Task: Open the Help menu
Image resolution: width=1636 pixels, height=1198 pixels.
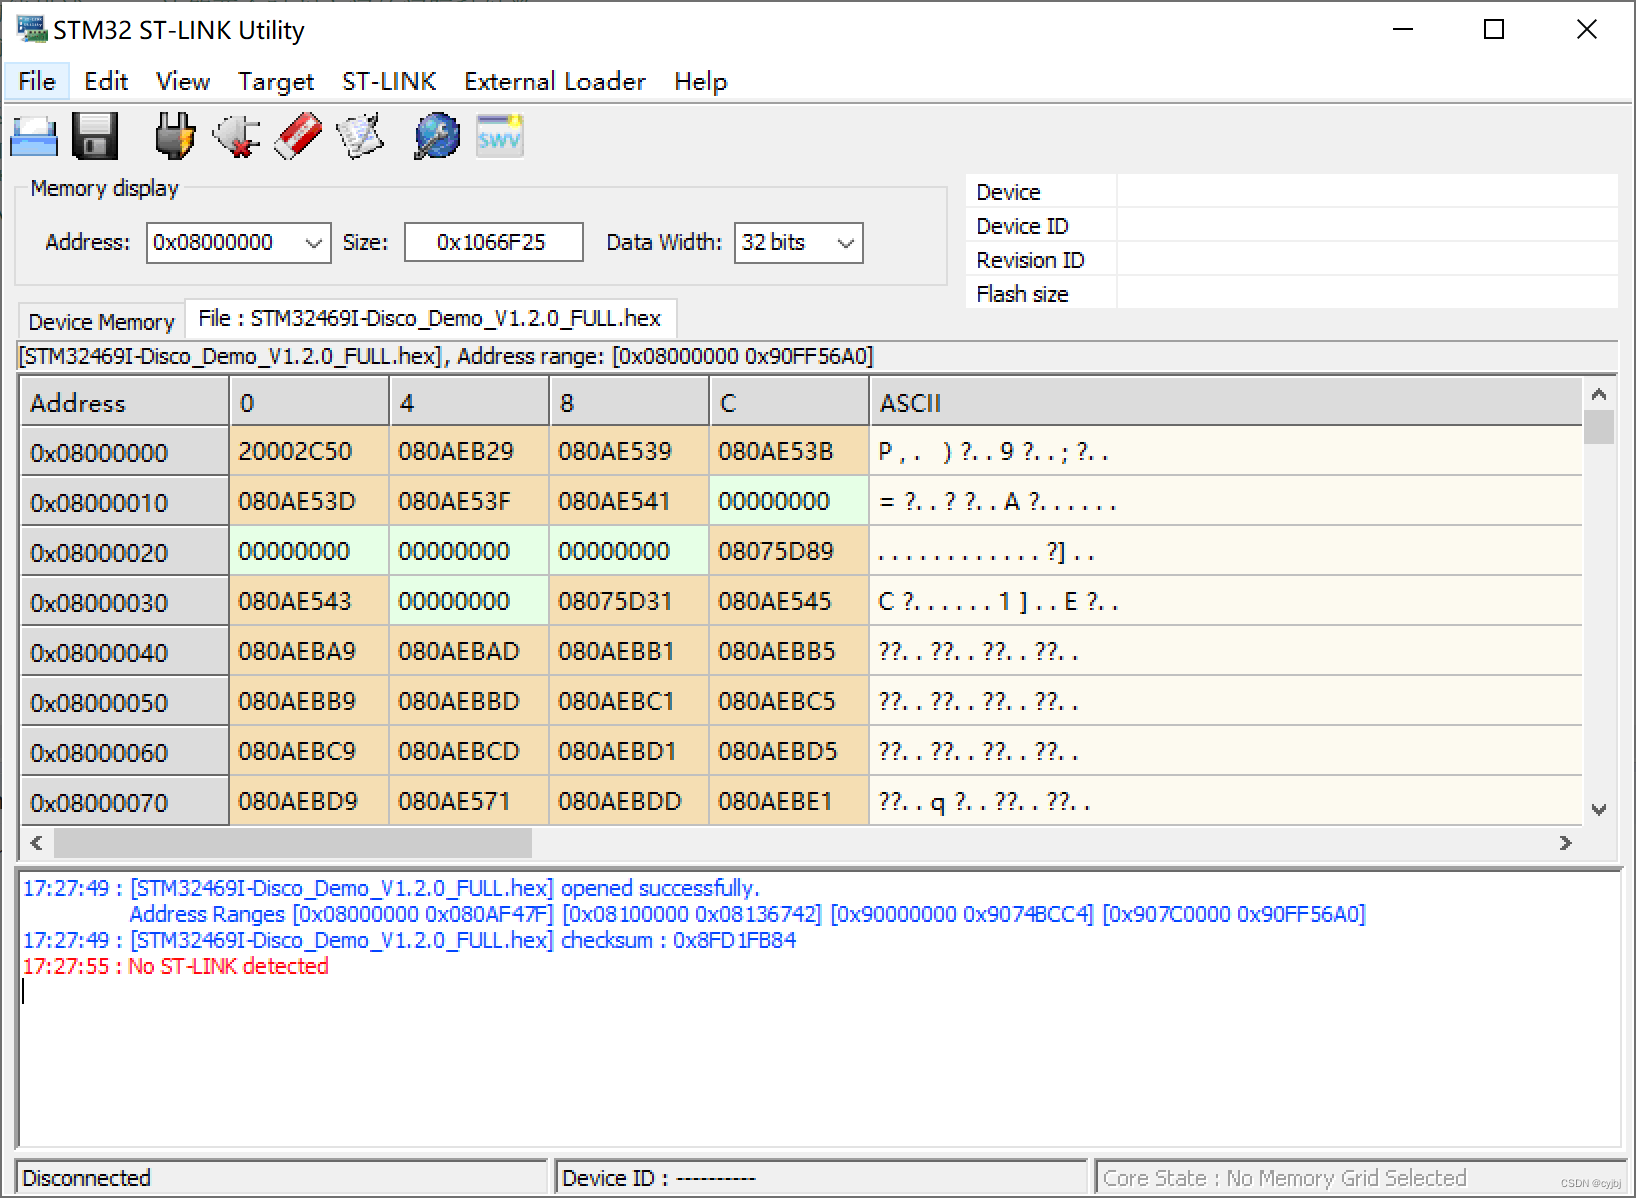Action: coord(700,81)
